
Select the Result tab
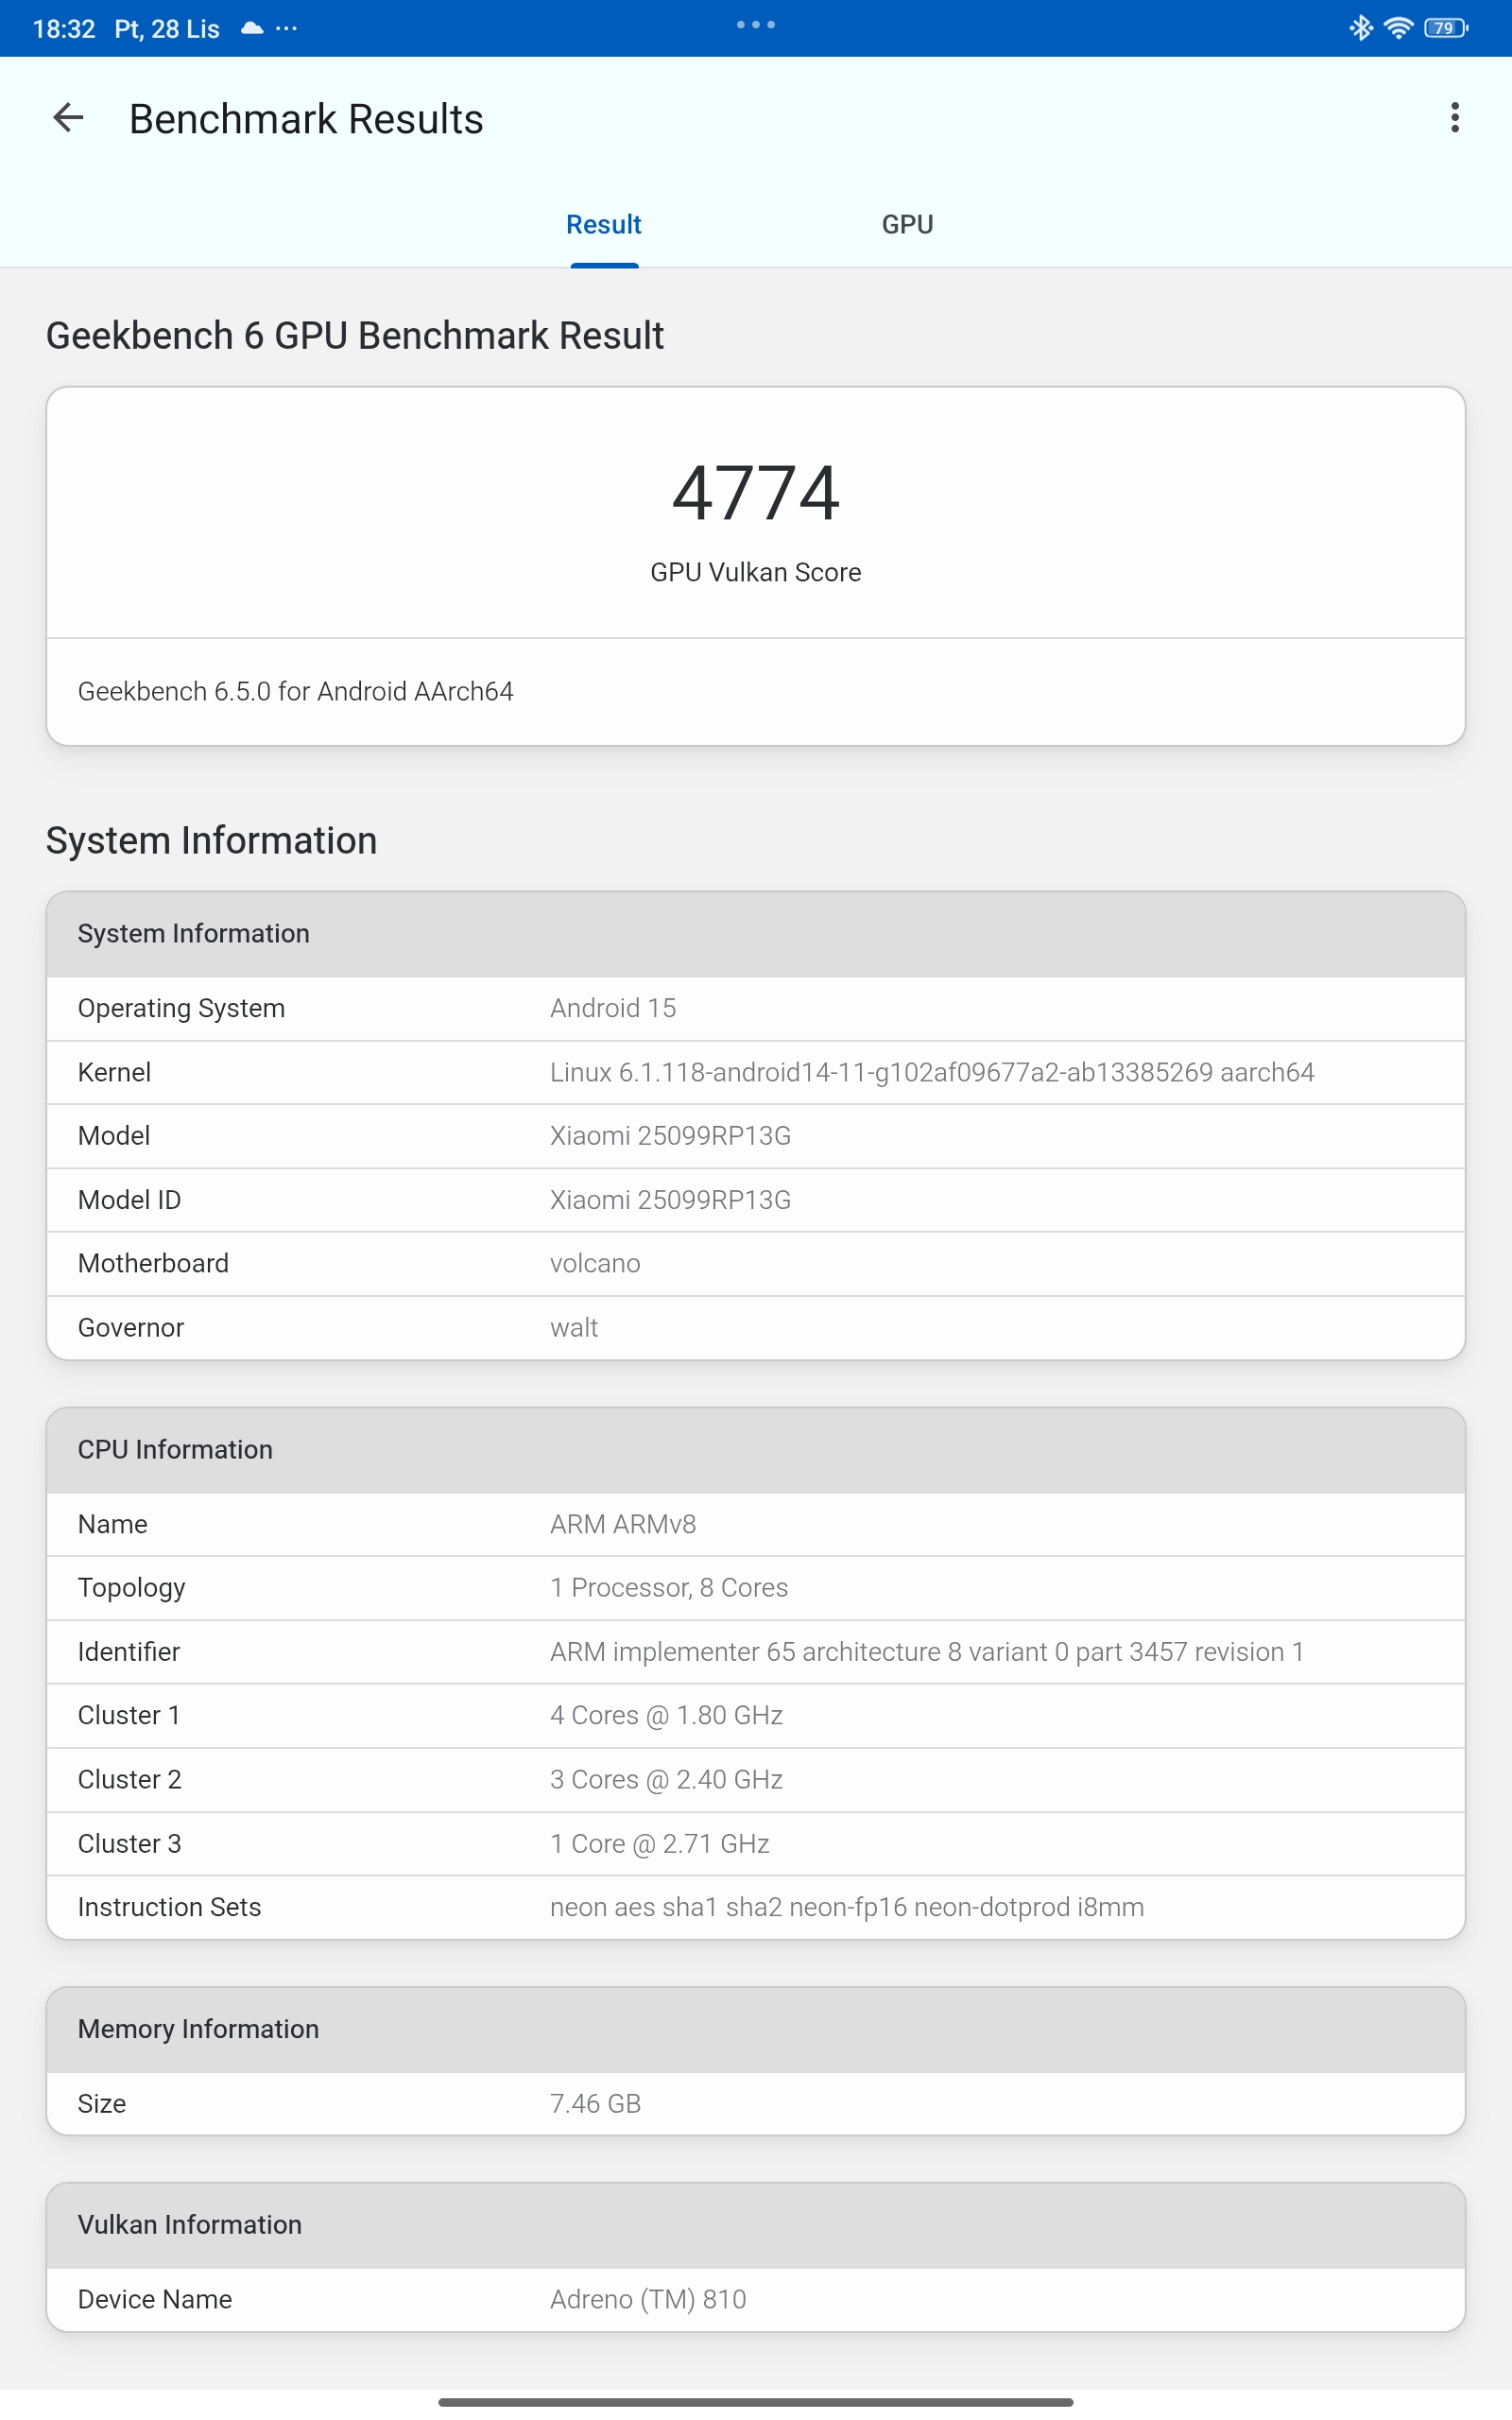tap(603, 224)
